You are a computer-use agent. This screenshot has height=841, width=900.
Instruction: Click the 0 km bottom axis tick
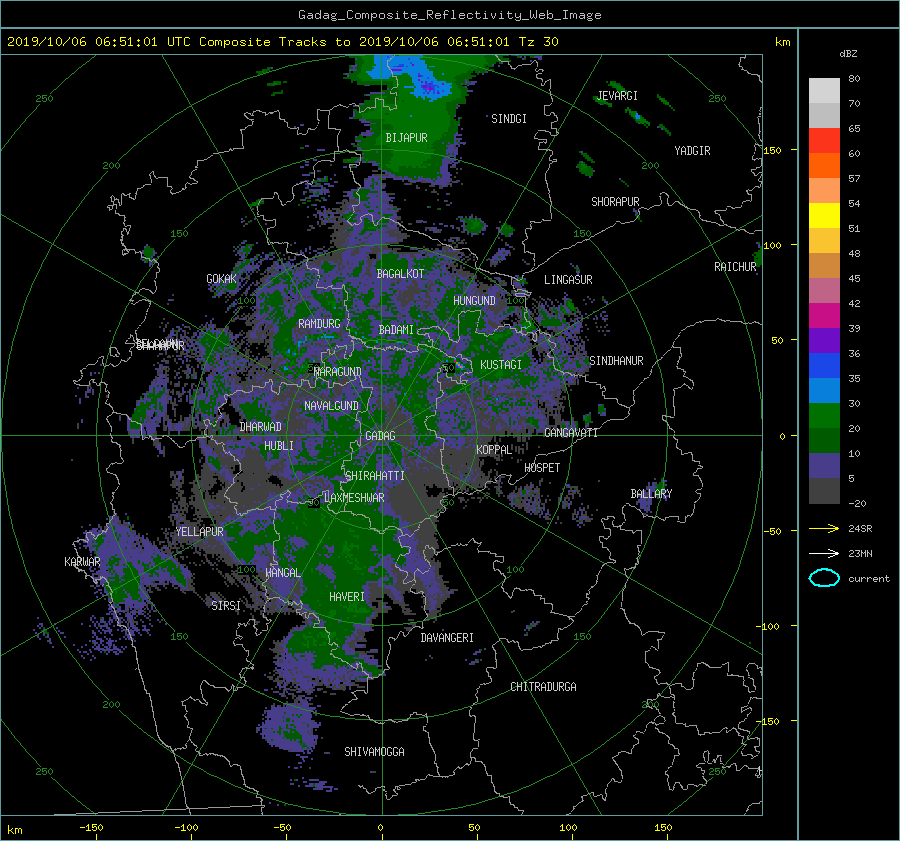click(380, 827)
